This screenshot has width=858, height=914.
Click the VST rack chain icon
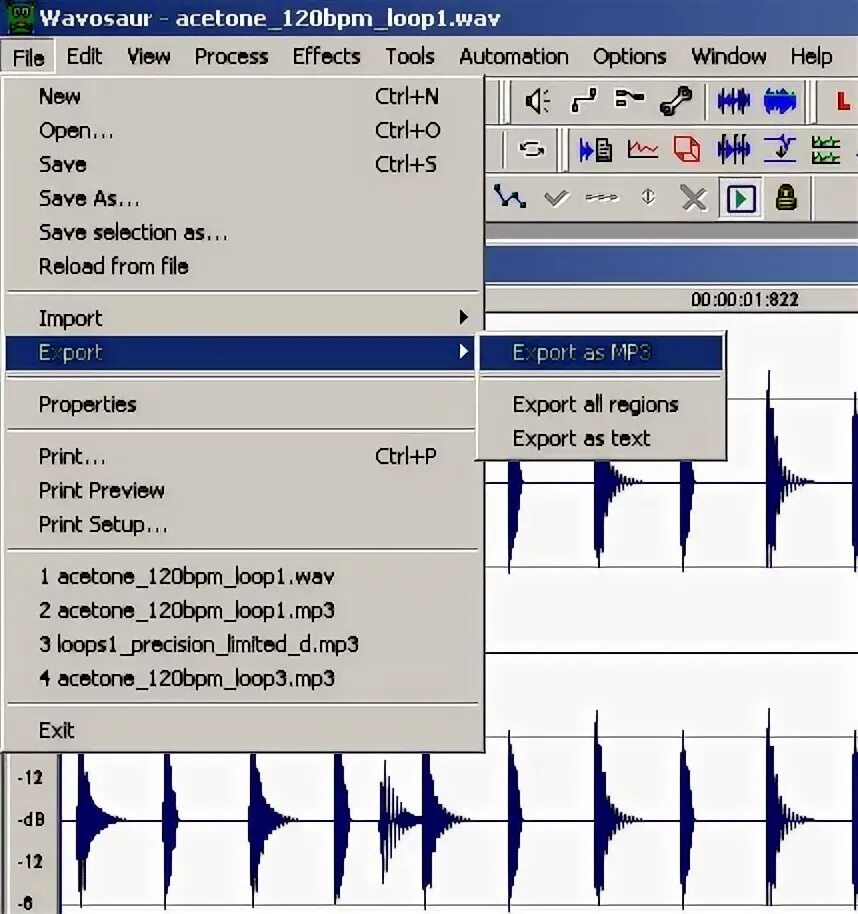(x=630, y=99)
